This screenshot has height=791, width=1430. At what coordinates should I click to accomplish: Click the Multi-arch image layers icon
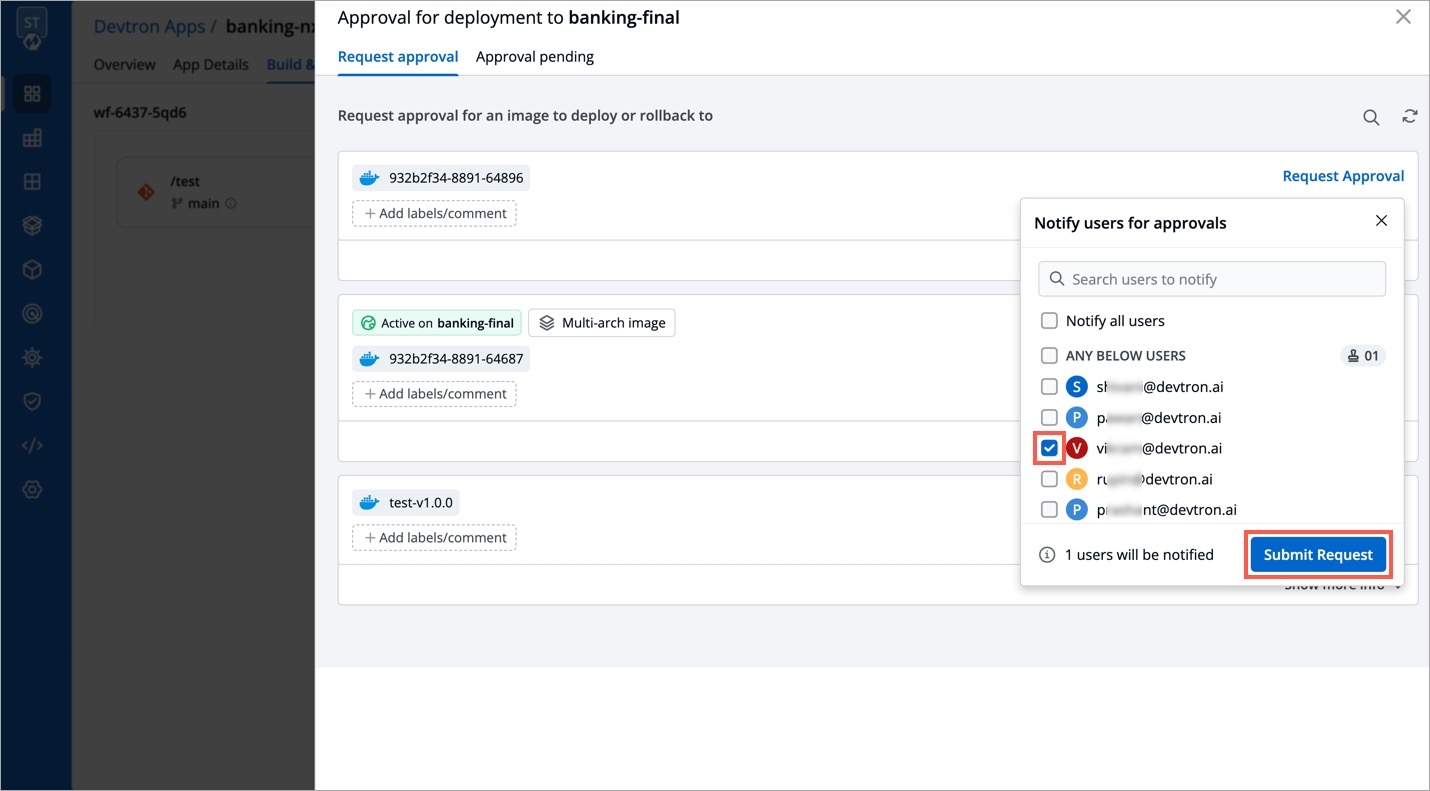(x=546, y=323)
